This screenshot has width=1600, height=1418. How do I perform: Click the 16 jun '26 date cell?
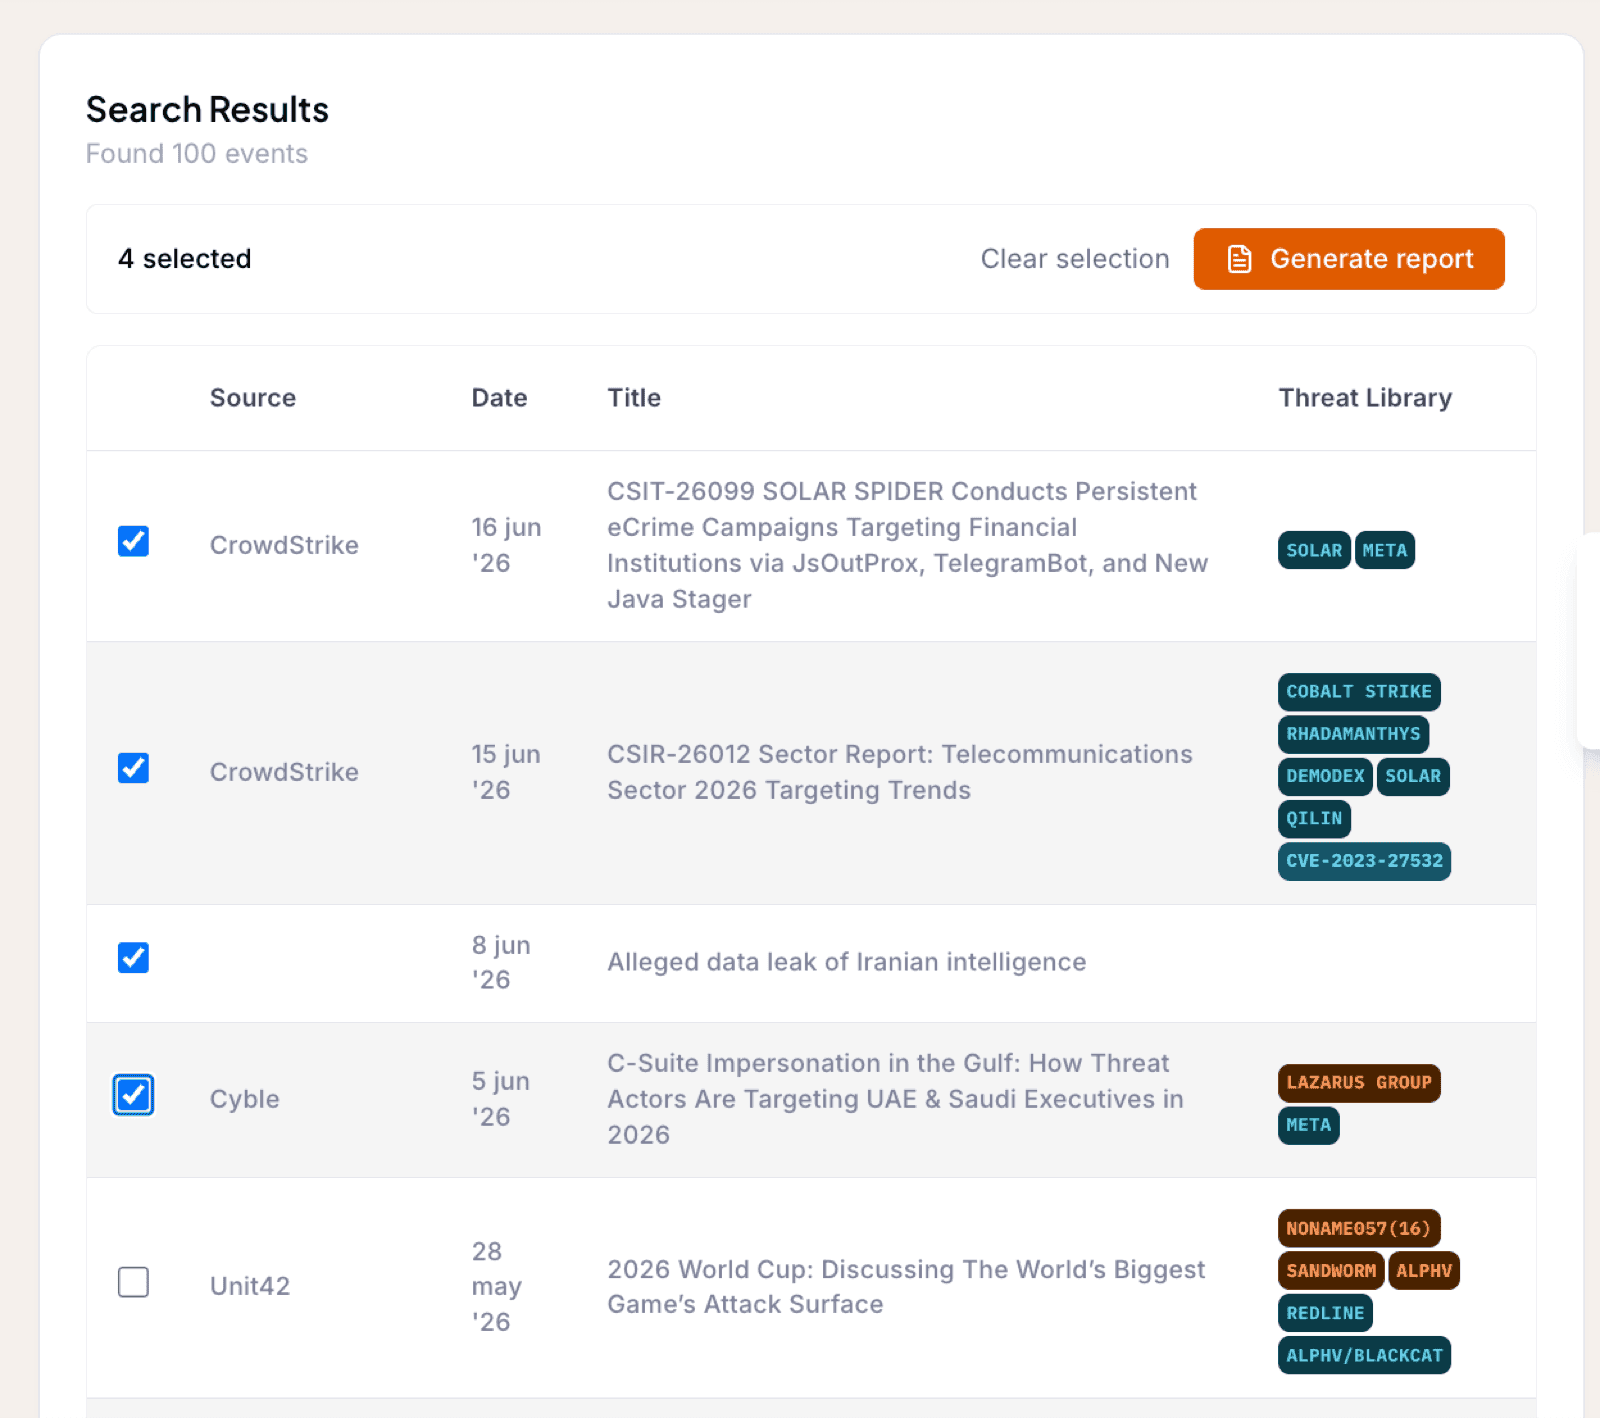(506, 545)
